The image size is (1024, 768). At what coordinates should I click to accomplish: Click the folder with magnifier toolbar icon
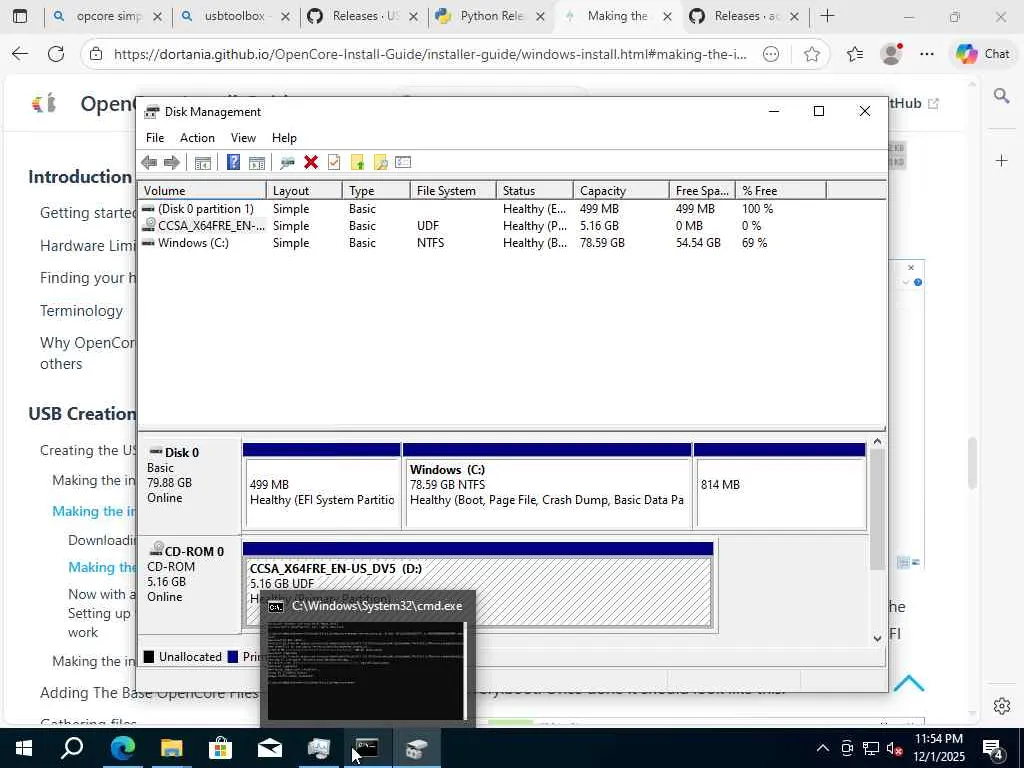380,162
